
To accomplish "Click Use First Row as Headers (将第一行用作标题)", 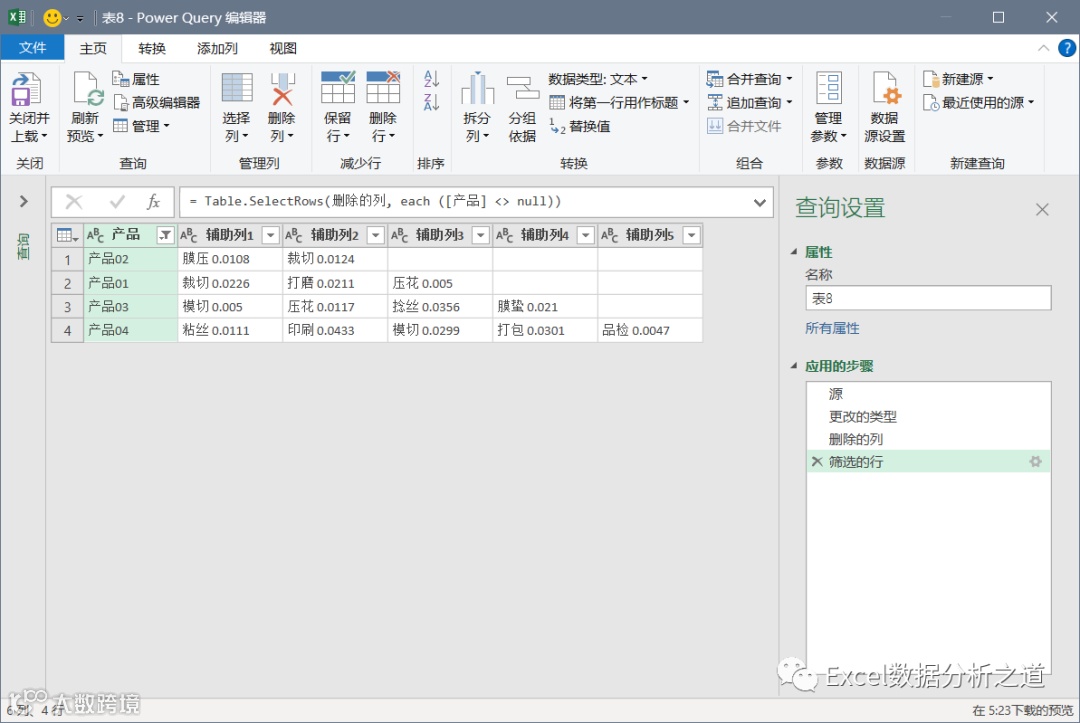I will pos(619,103).
